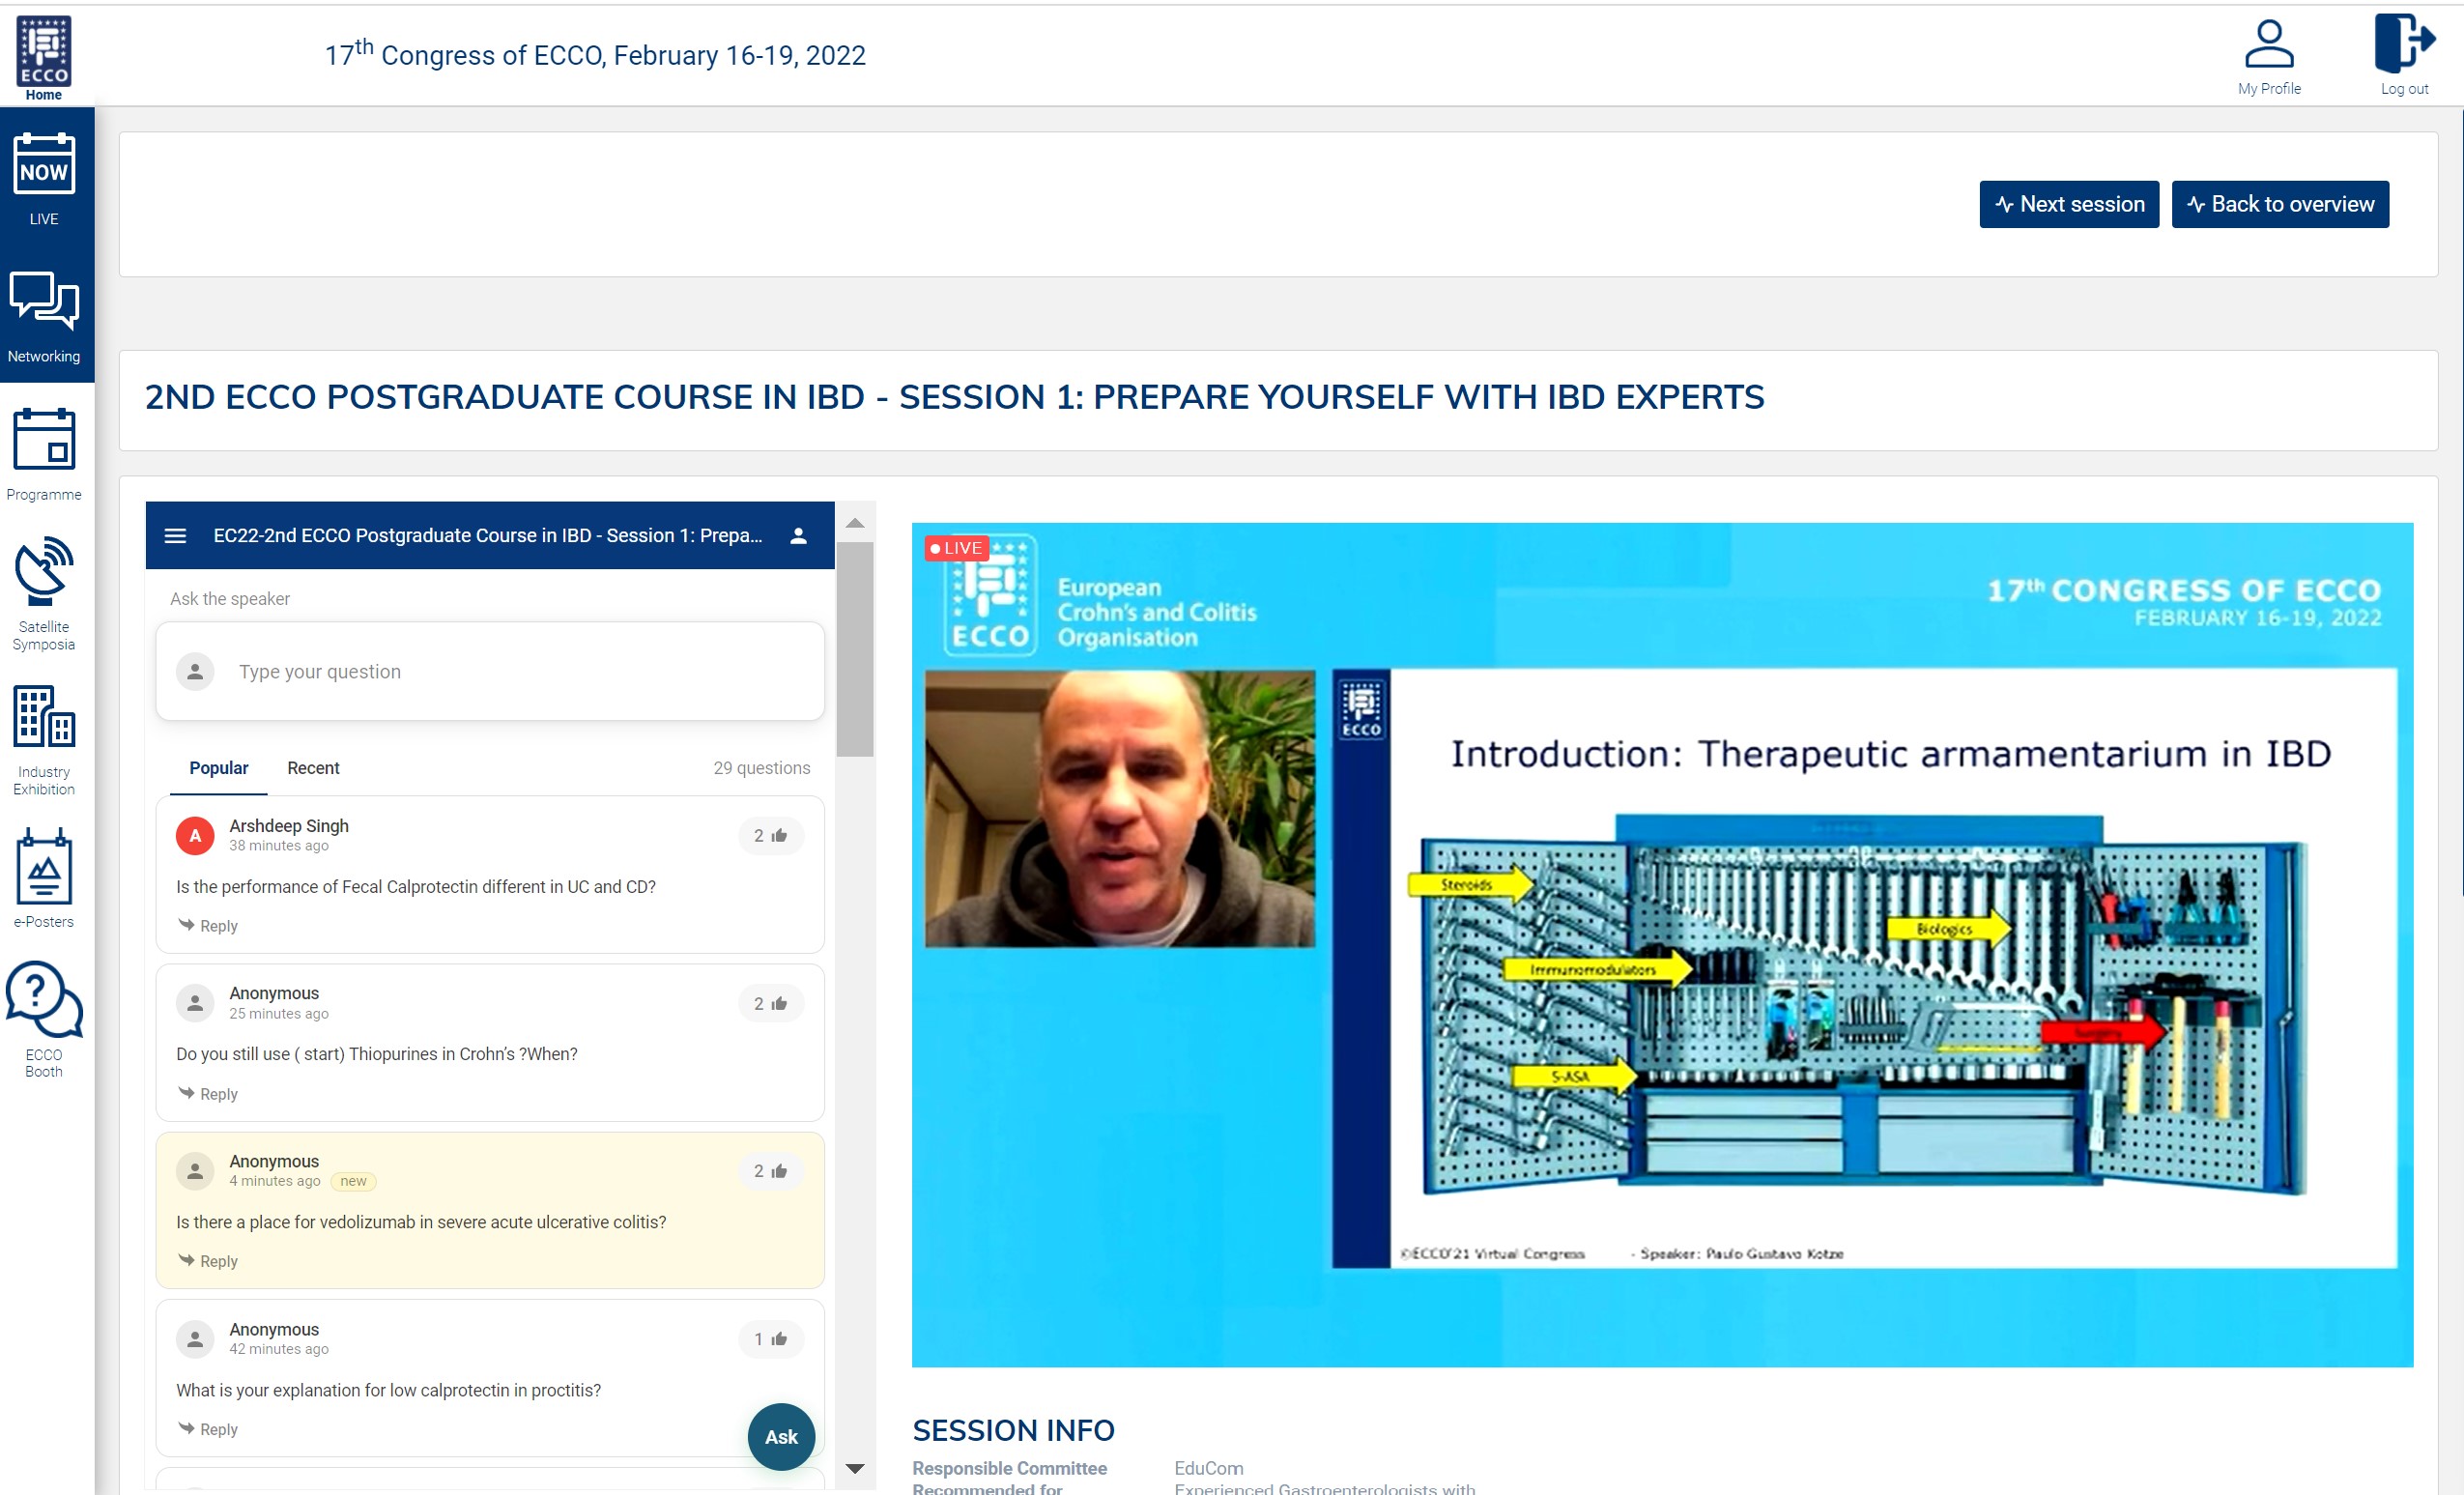Upvote the vedolizumab ulcerative colitis question

771,1170
